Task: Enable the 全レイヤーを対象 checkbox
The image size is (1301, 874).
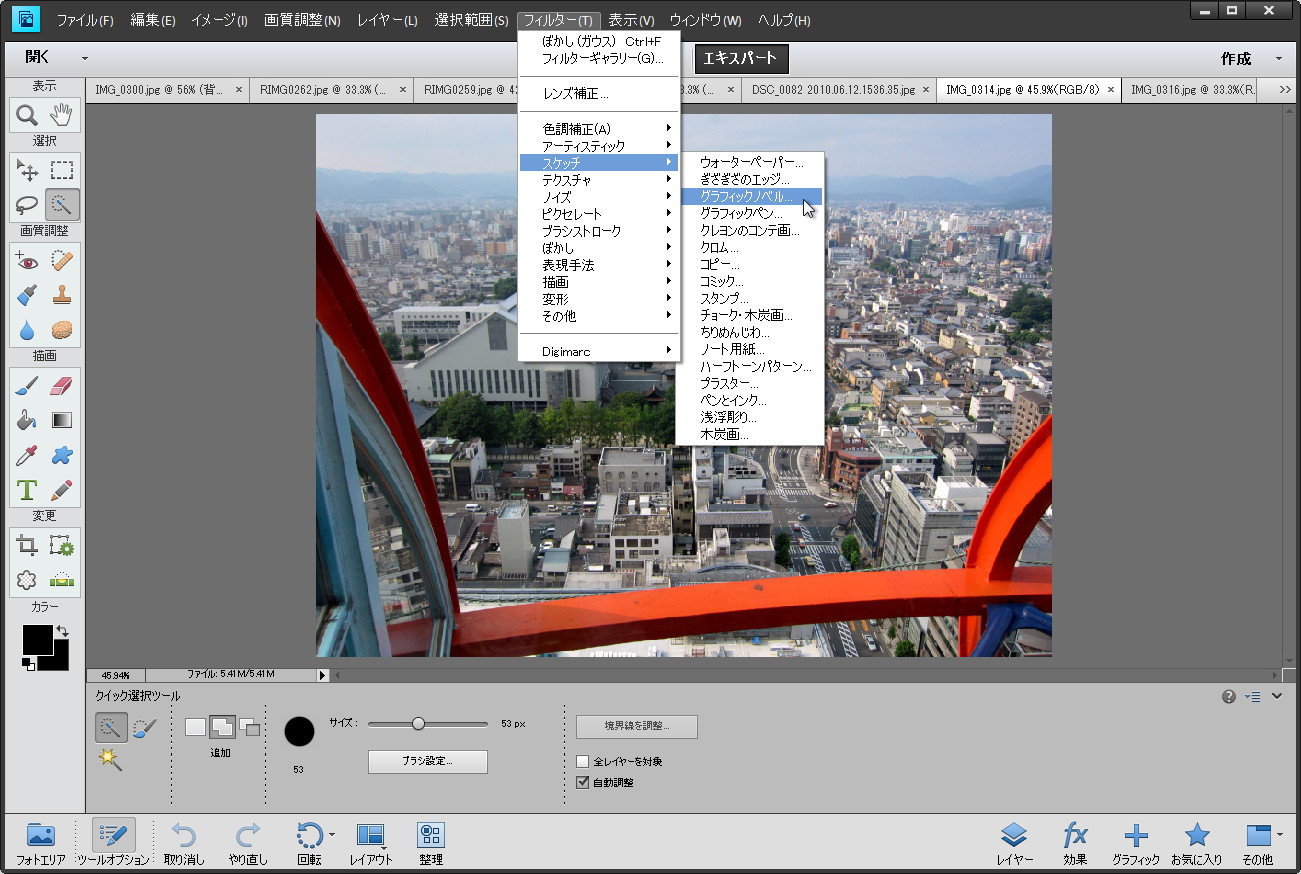Action: tap(583, 762)
